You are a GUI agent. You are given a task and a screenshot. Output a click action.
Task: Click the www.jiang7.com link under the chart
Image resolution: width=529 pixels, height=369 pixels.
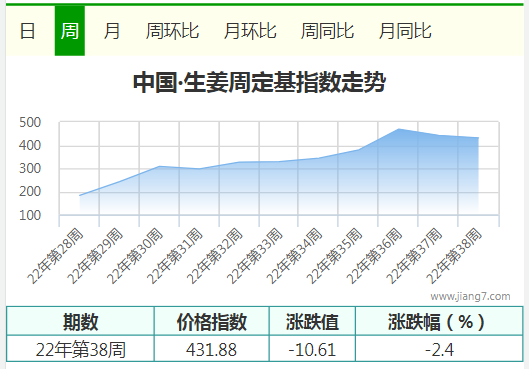coord(470,296)
